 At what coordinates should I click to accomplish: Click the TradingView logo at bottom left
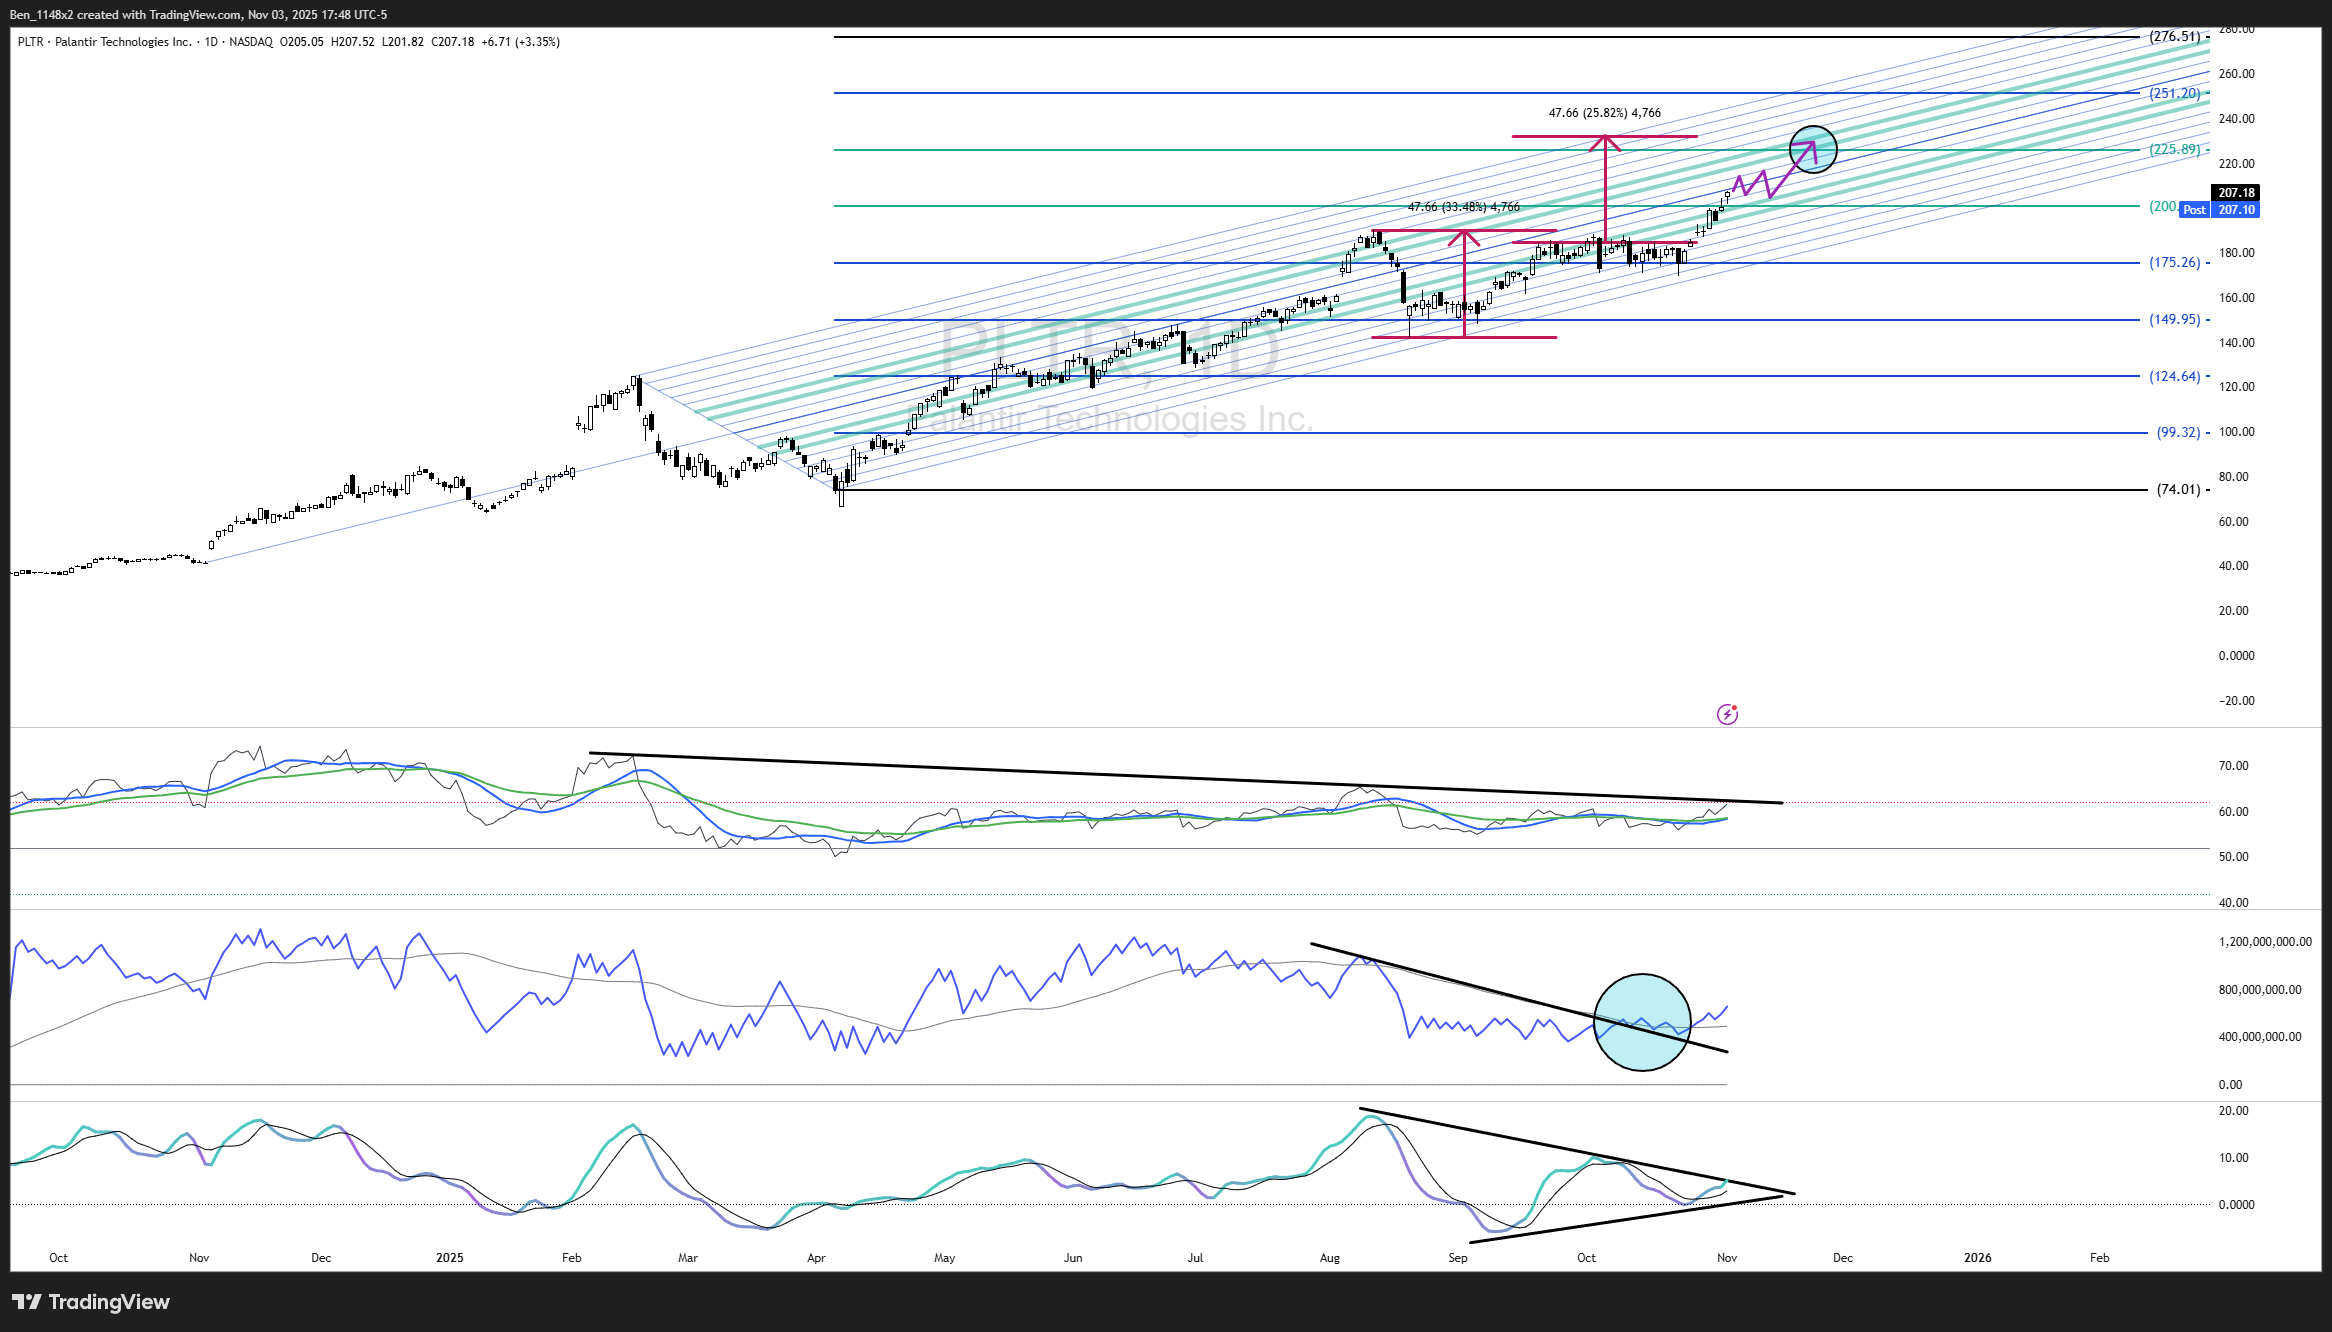point(90,1302)
